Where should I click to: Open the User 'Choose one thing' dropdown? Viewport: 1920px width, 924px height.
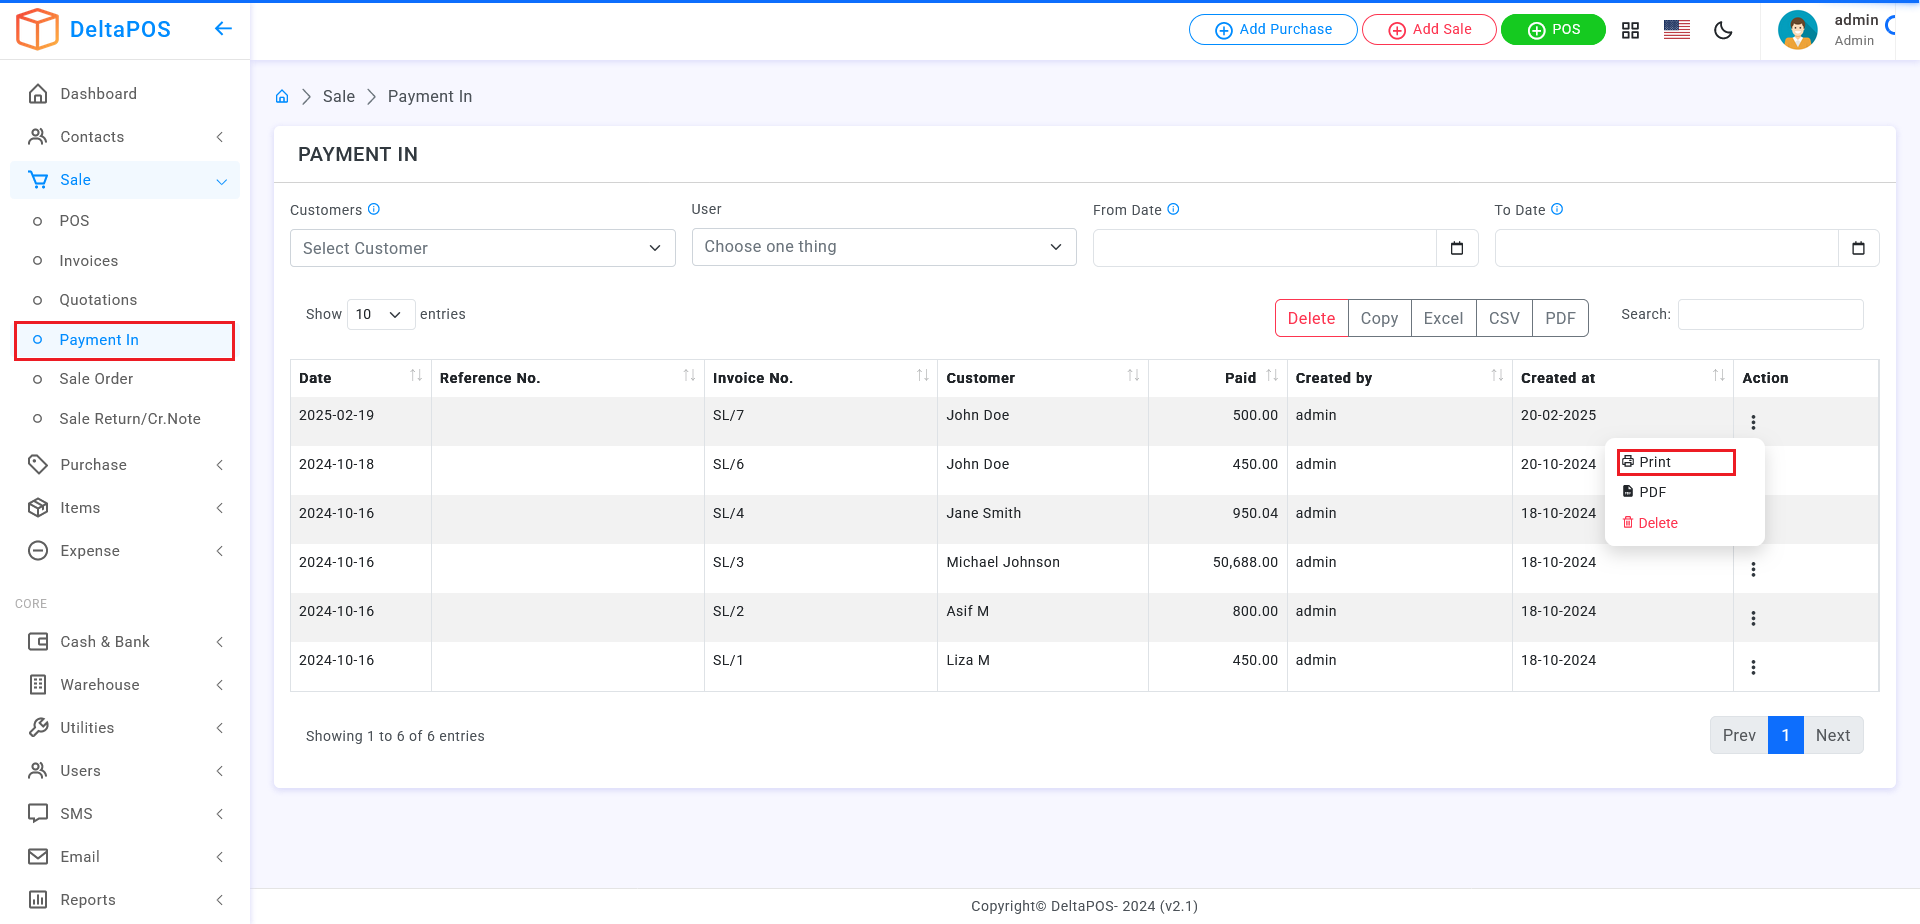click(x=883, y=247)
